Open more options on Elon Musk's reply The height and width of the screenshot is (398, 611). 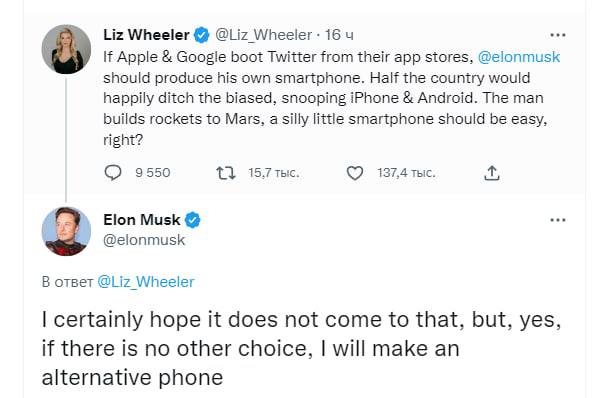(558, 220)
